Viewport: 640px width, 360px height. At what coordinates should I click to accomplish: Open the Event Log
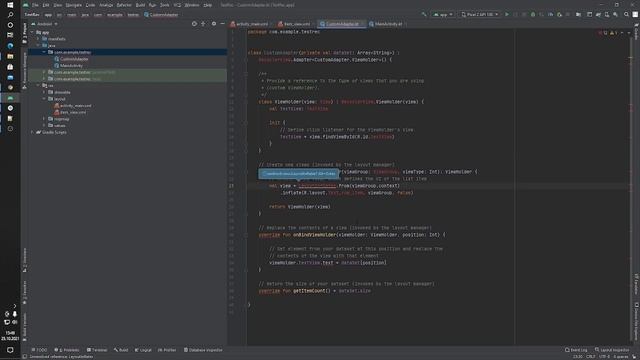[x=576, y=350]
